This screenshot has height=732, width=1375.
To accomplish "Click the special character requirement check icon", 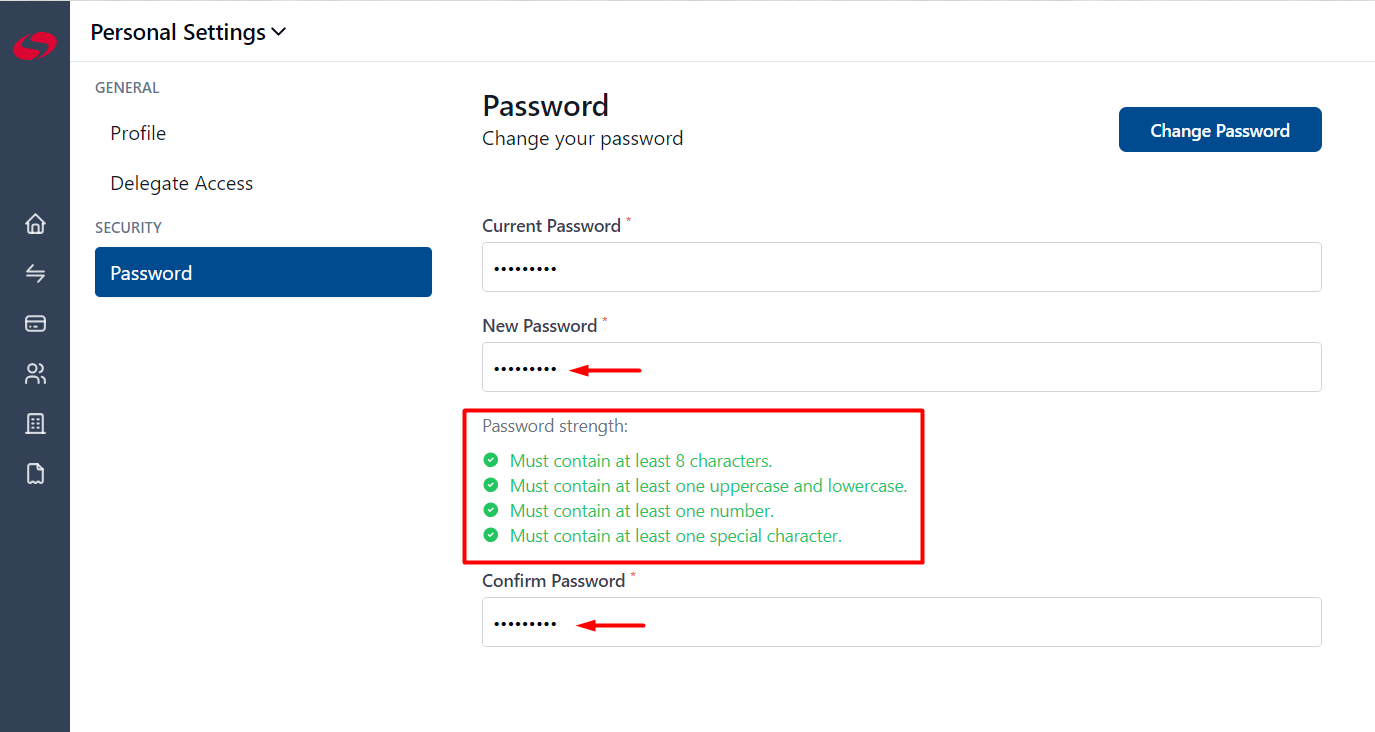I will point(490,535).
